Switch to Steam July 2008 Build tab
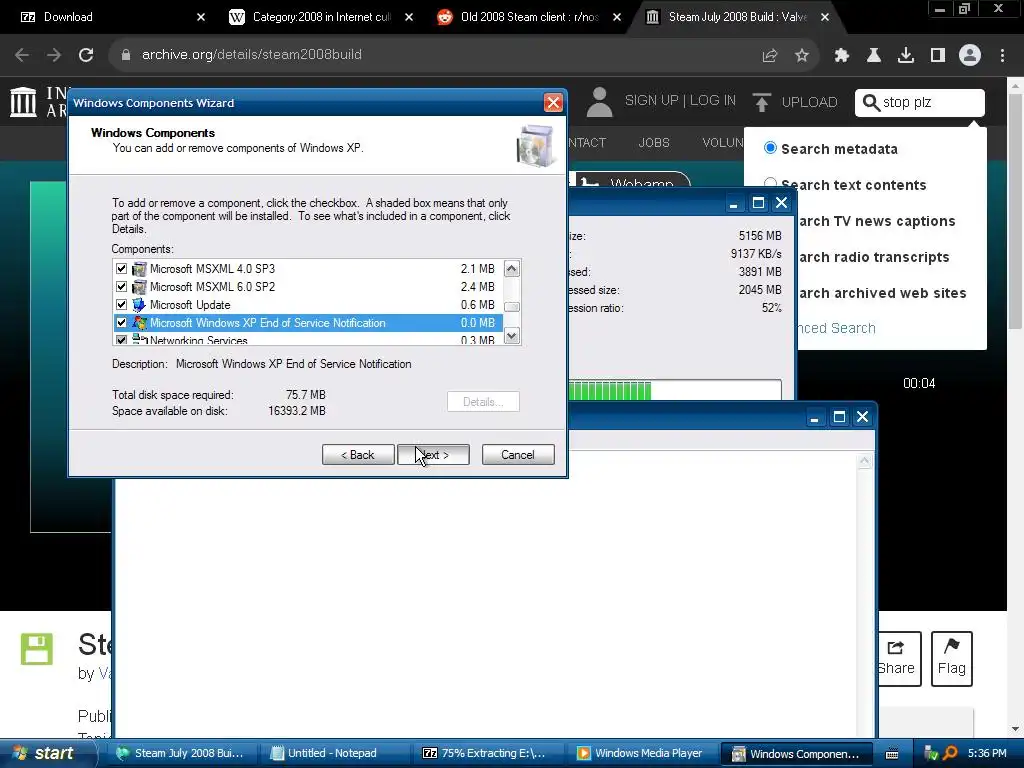1024x768 pixels. click(737, 17)
